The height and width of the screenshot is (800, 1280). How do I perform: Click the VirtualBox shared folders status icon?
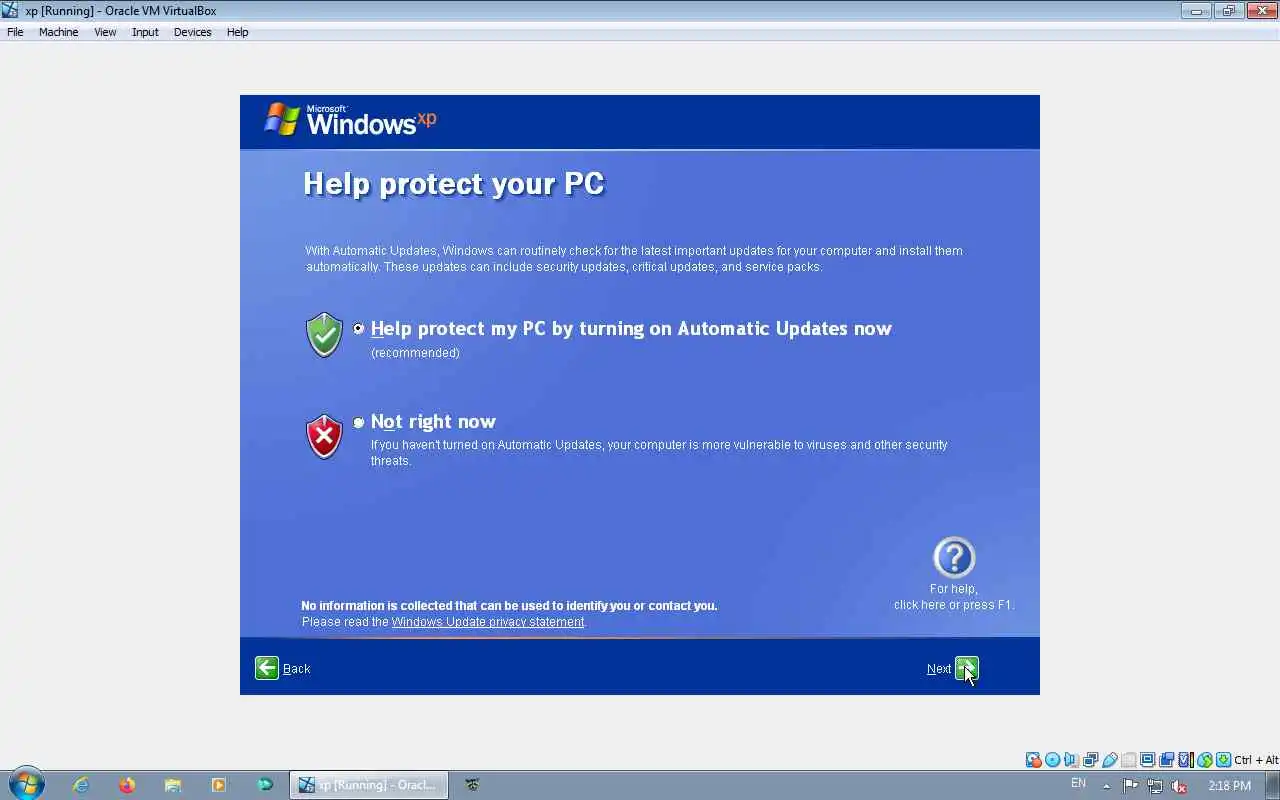pos(1129,760)
